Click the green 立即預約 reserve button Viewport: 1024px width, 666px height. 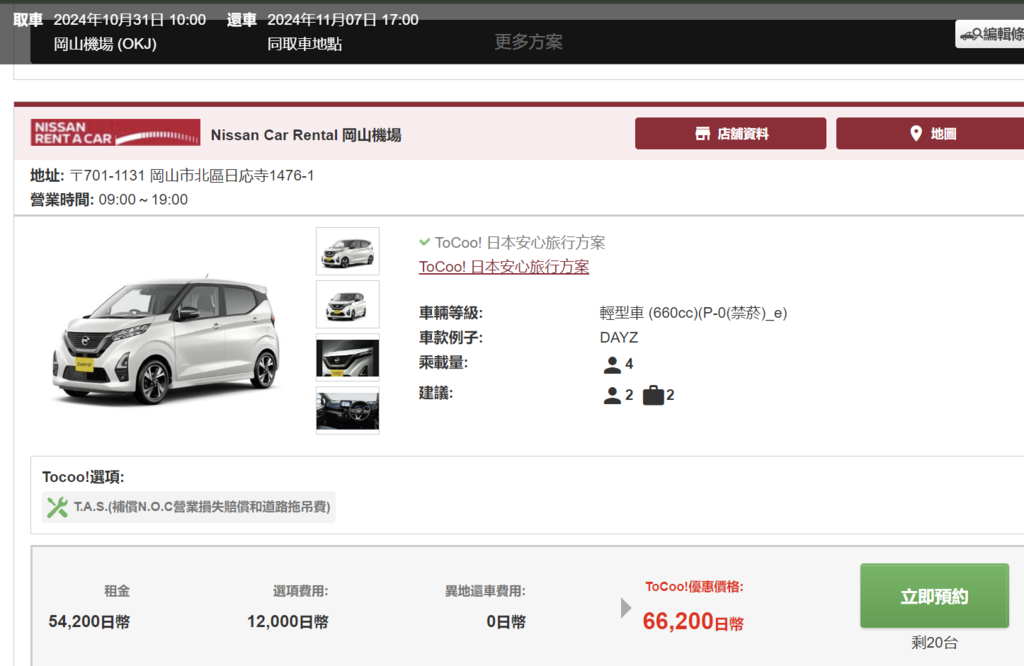[934, 596]
